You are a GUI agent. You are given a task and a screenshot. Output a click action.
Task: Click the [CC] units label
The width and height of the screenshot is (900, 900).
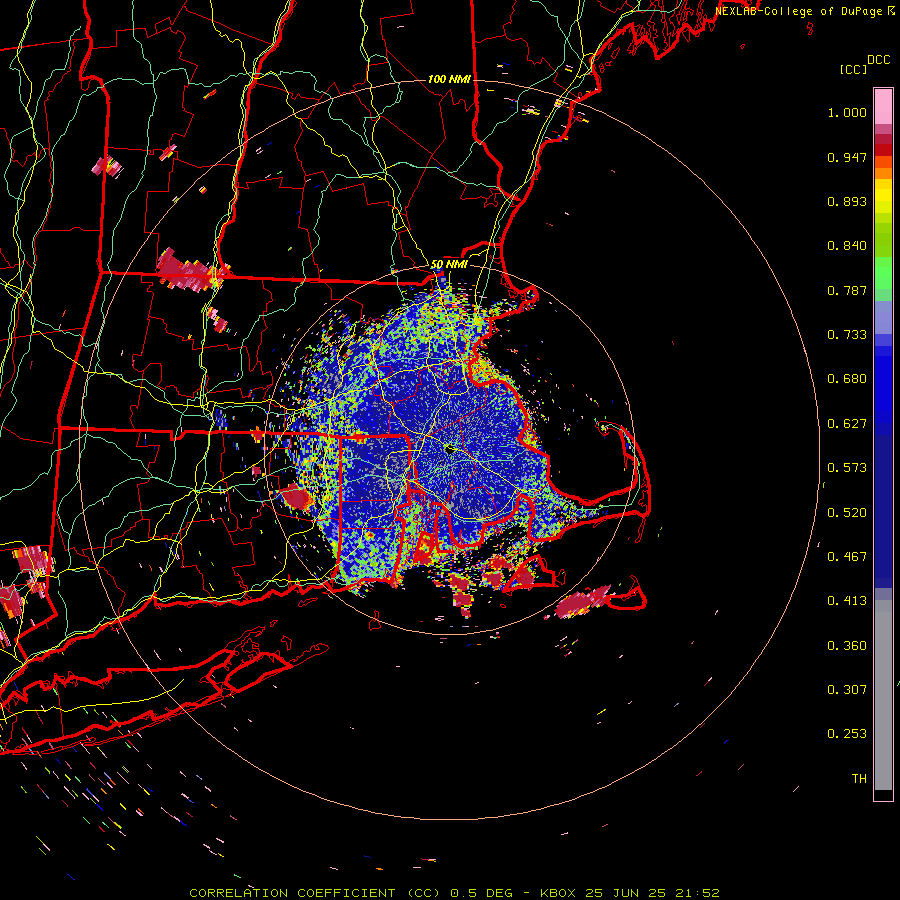pyautogui.click(x=853, y=69)
